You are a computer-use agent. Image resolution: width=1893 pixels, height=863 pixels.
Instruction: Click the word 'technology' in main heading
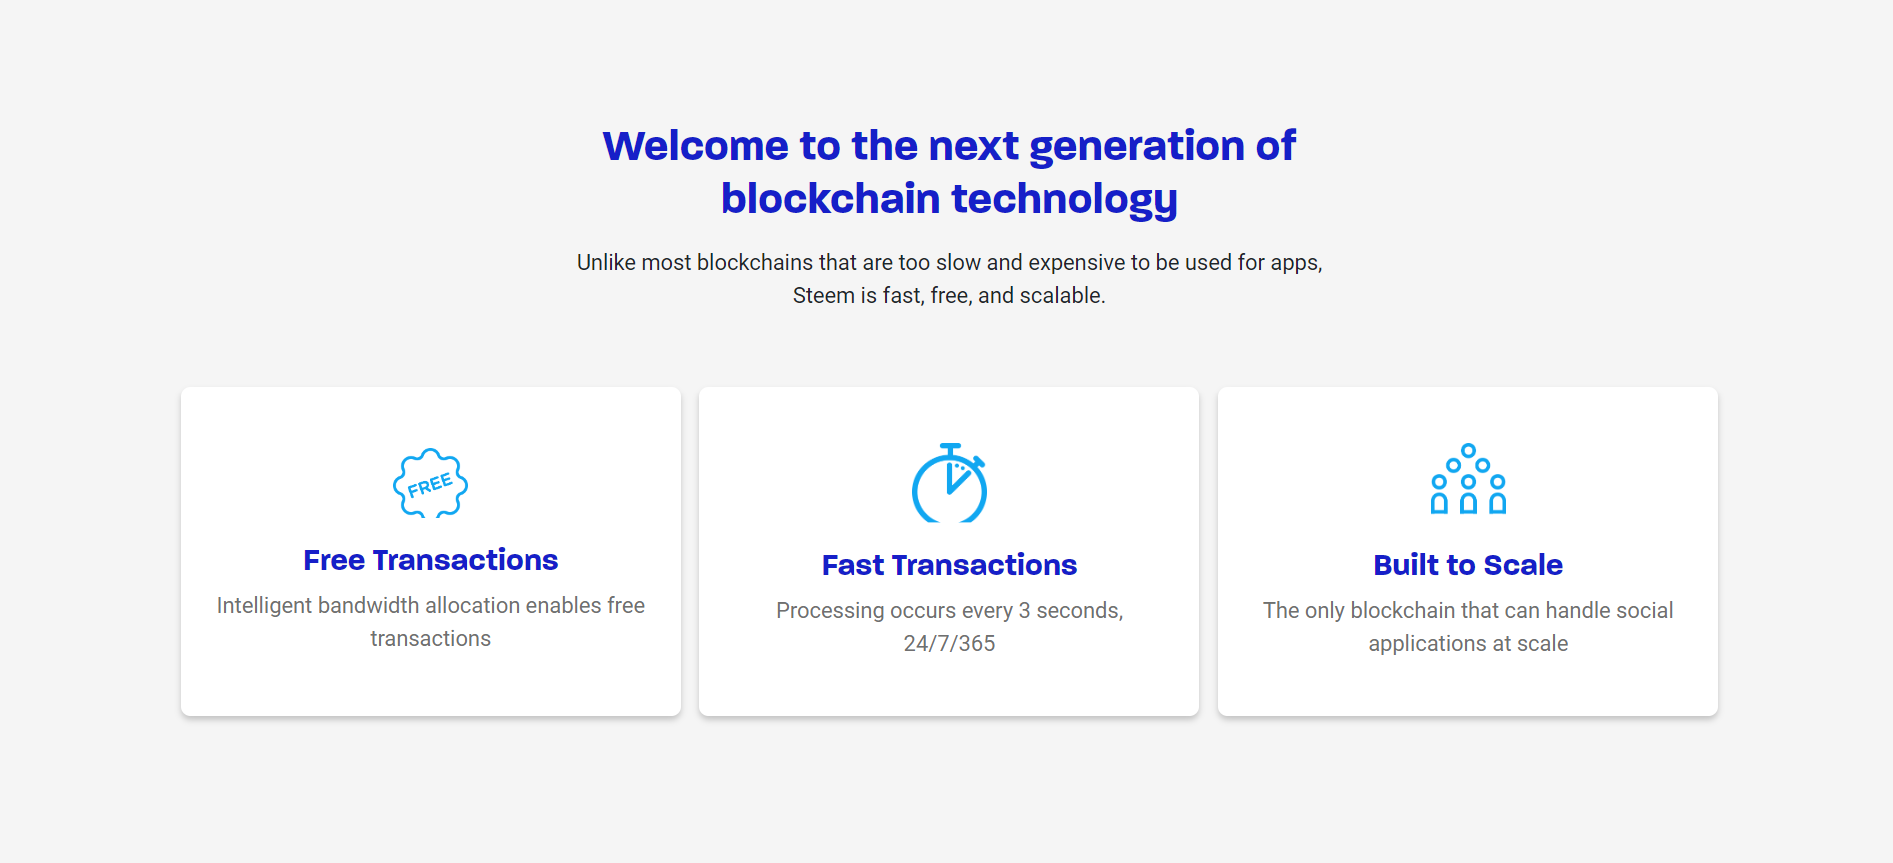[1064, 200]
